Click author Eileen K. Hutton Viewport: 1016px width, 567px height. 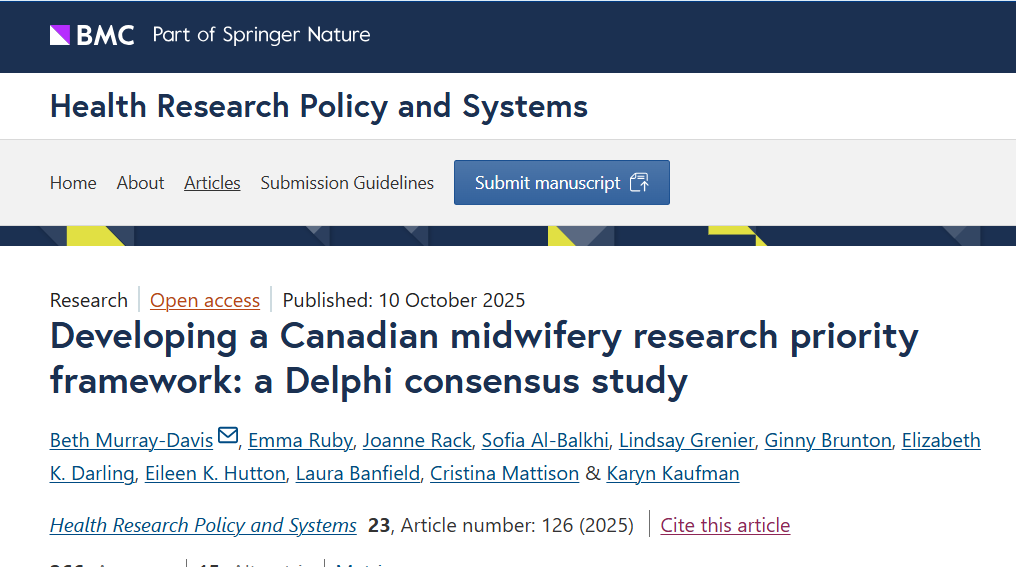[x=214, y=474]
